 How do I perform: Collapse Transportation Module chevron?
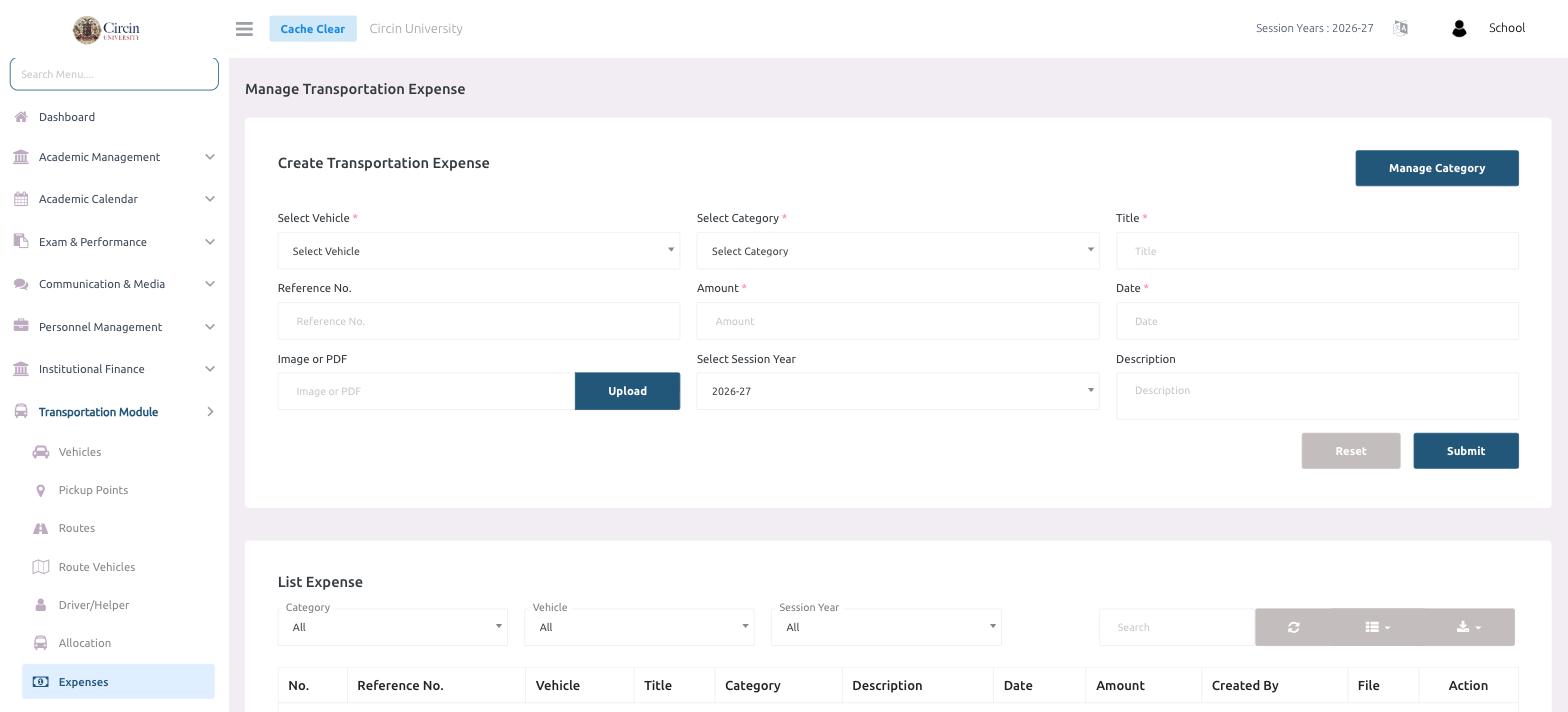(x=210, y=411)
